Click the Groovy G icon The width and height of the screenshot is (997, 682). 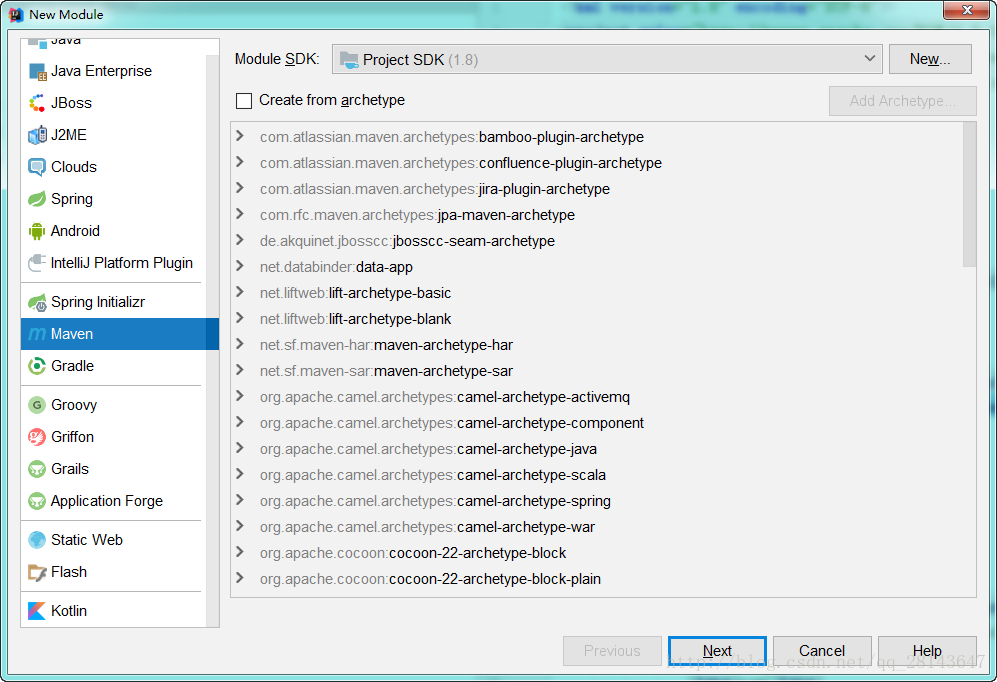pos(38,405)
